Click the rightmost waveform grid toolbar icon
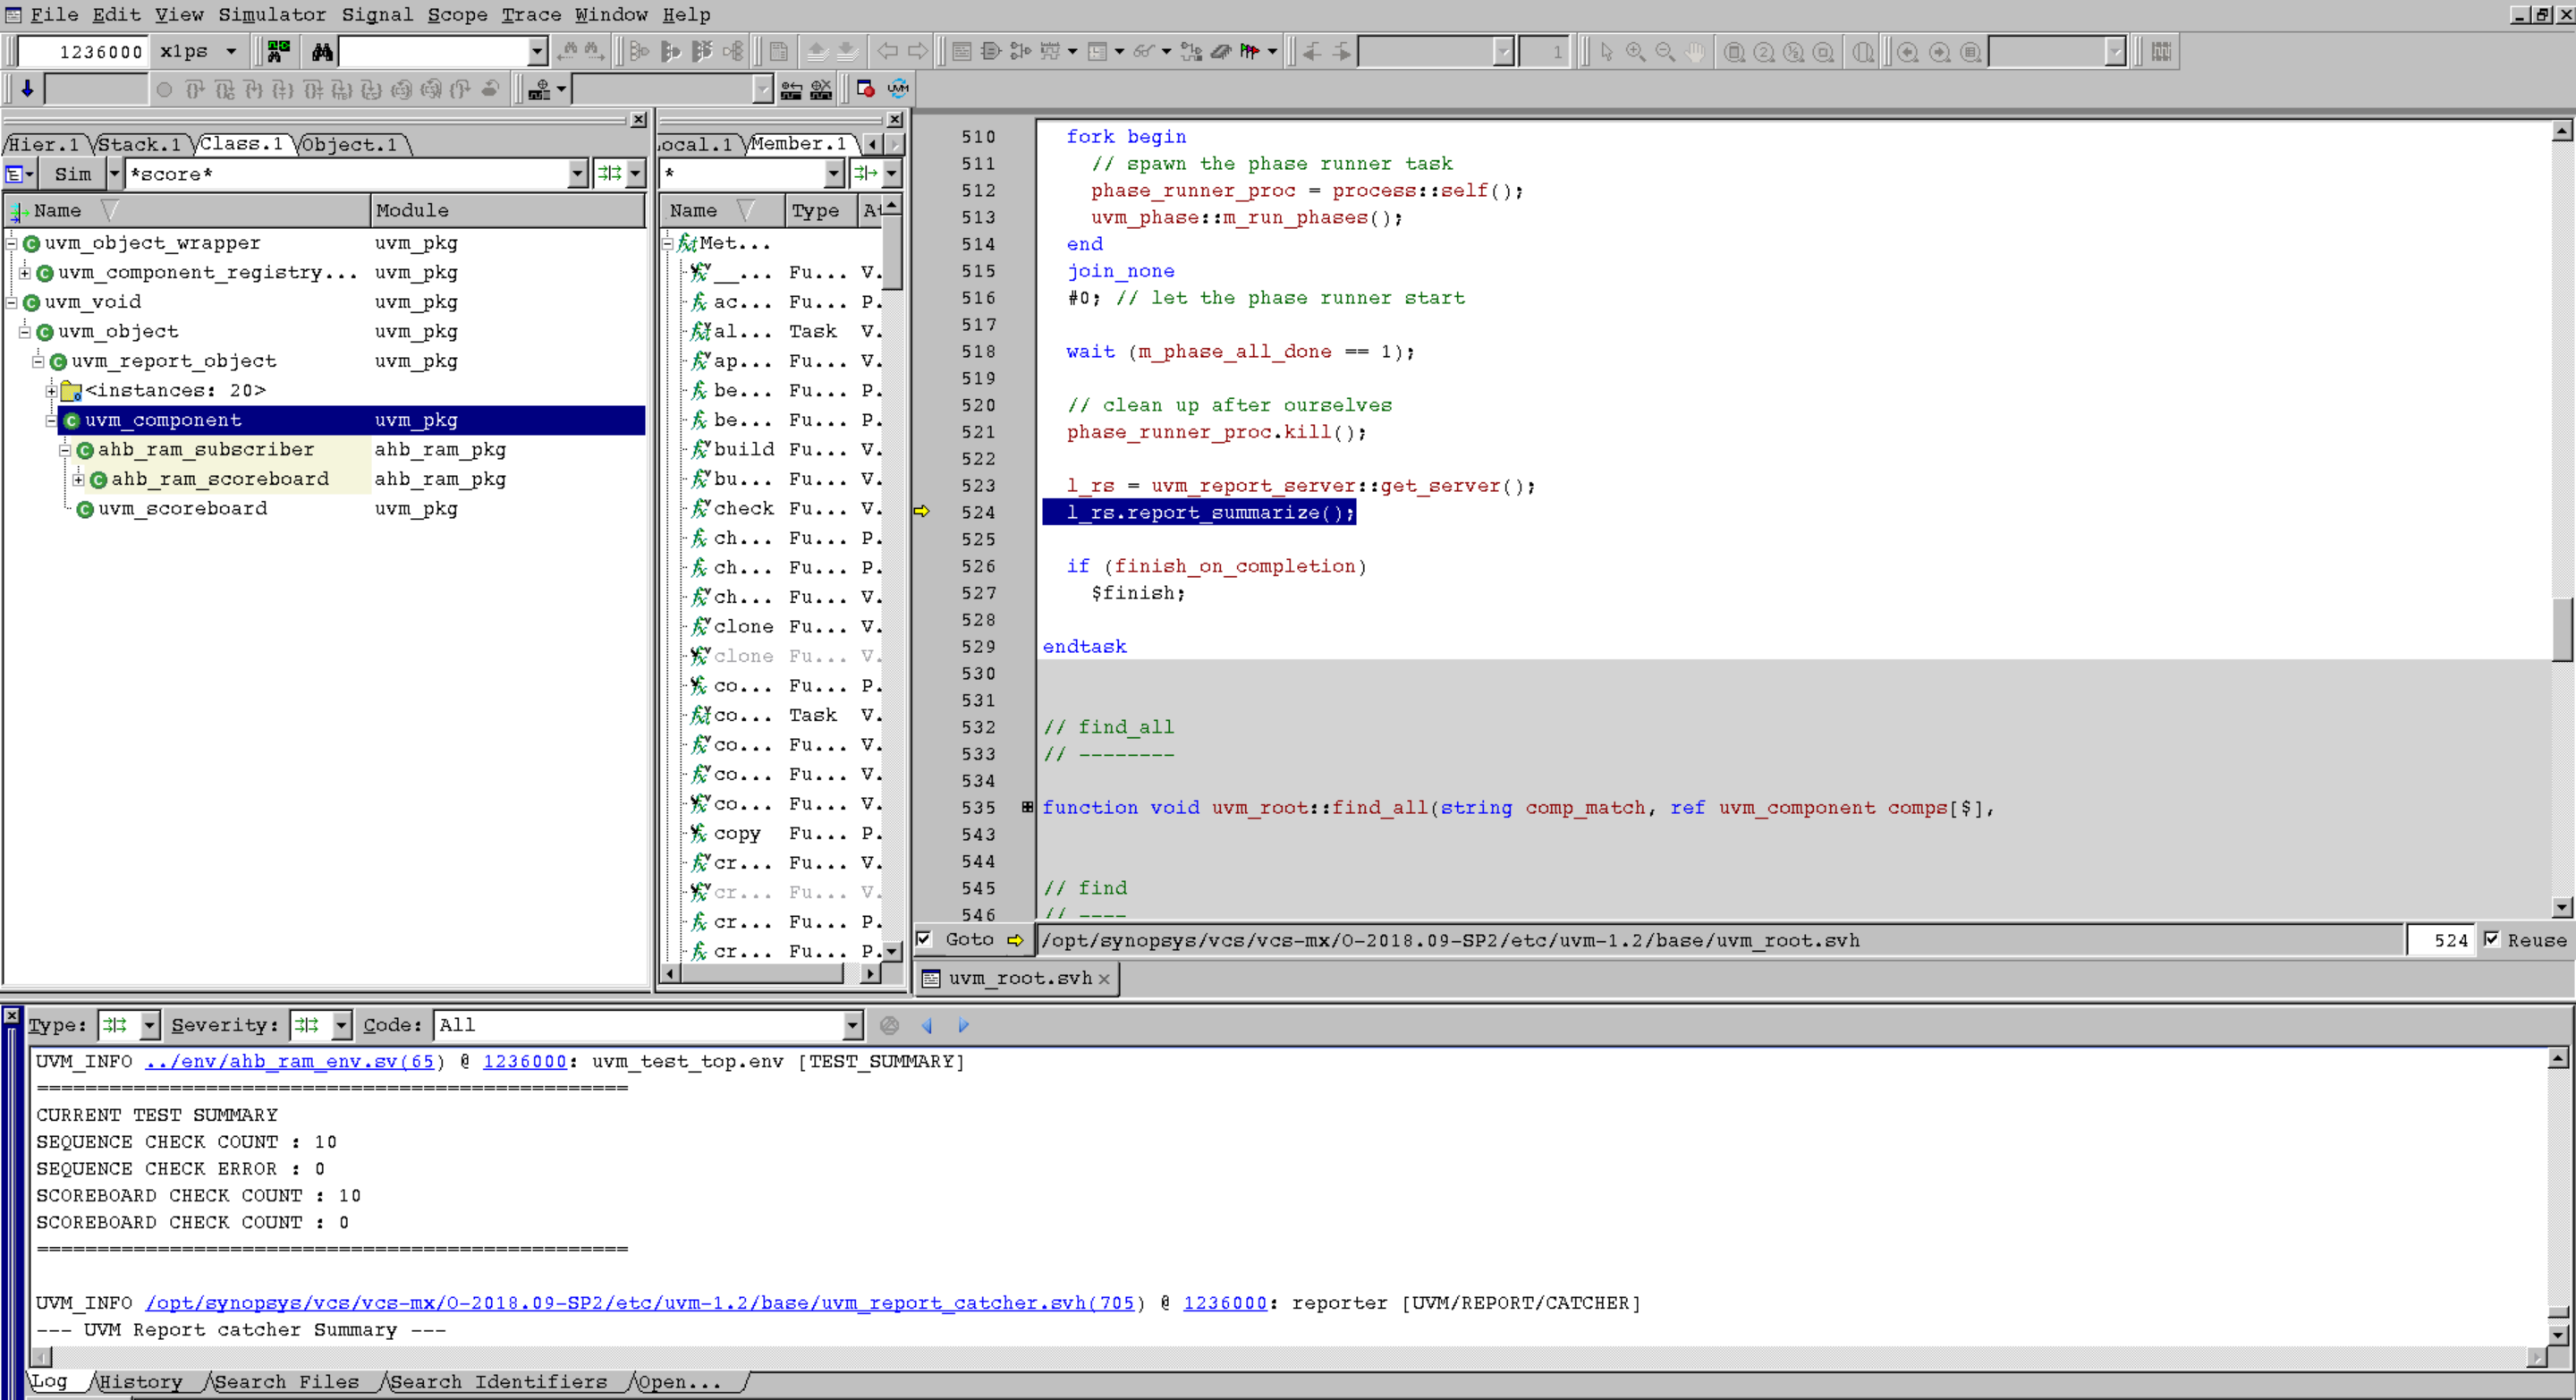 [x=2162, y=51]
